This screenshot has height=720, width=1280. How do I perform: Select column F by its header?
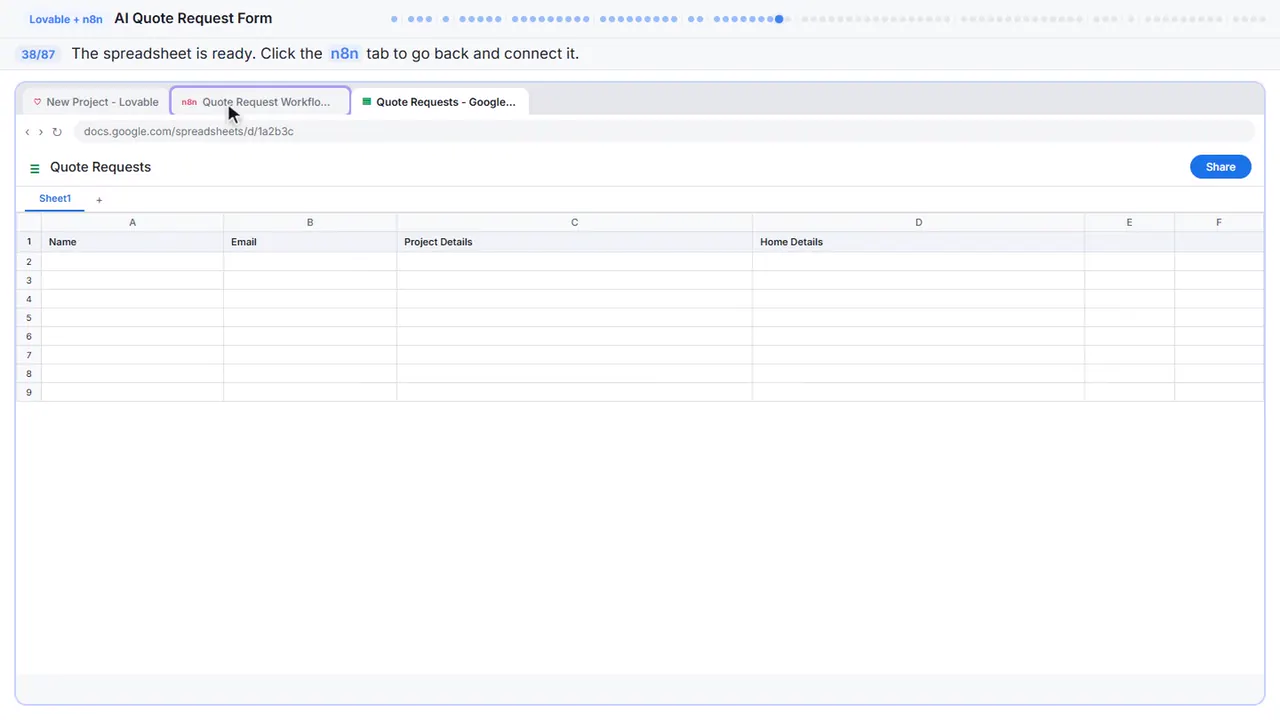(1219, 223)
